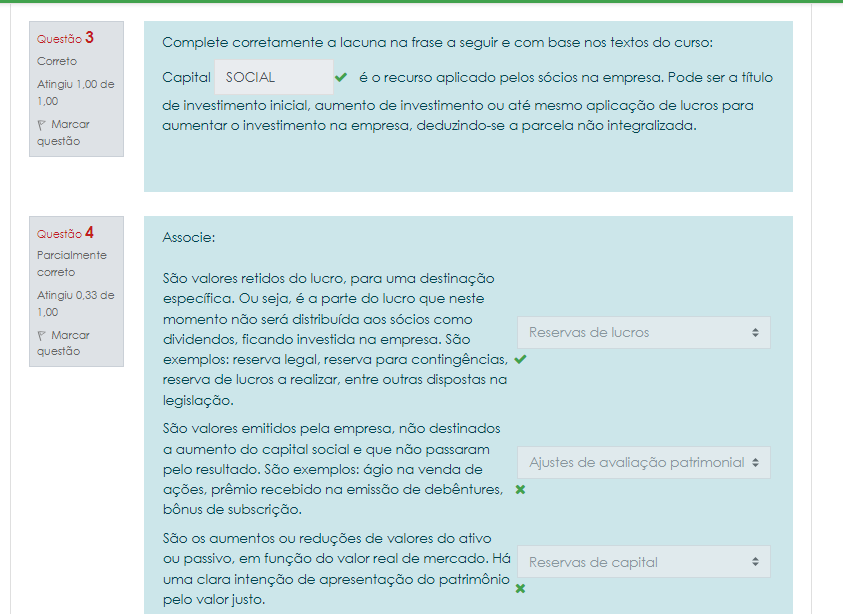Image resolution: width=843 pixels, height=614 pixels.
Task: Click the flag icon in Questão 4
Action: 42,336
